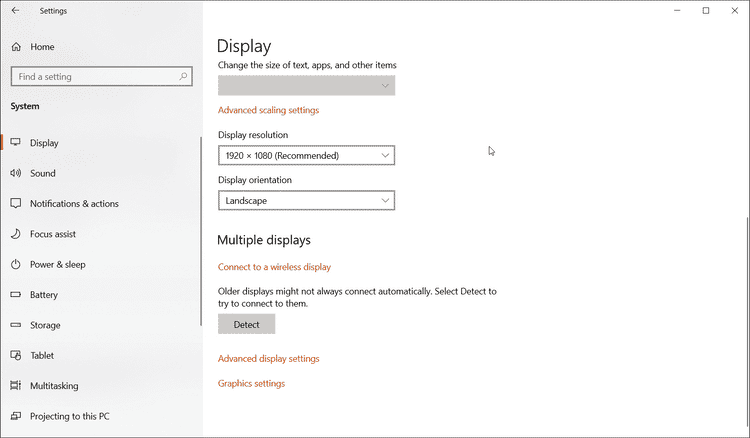Screen dimensions: 750x438
Task: Select the Multitasking icon
Action: pyautogui.click(x=16, y=385)
